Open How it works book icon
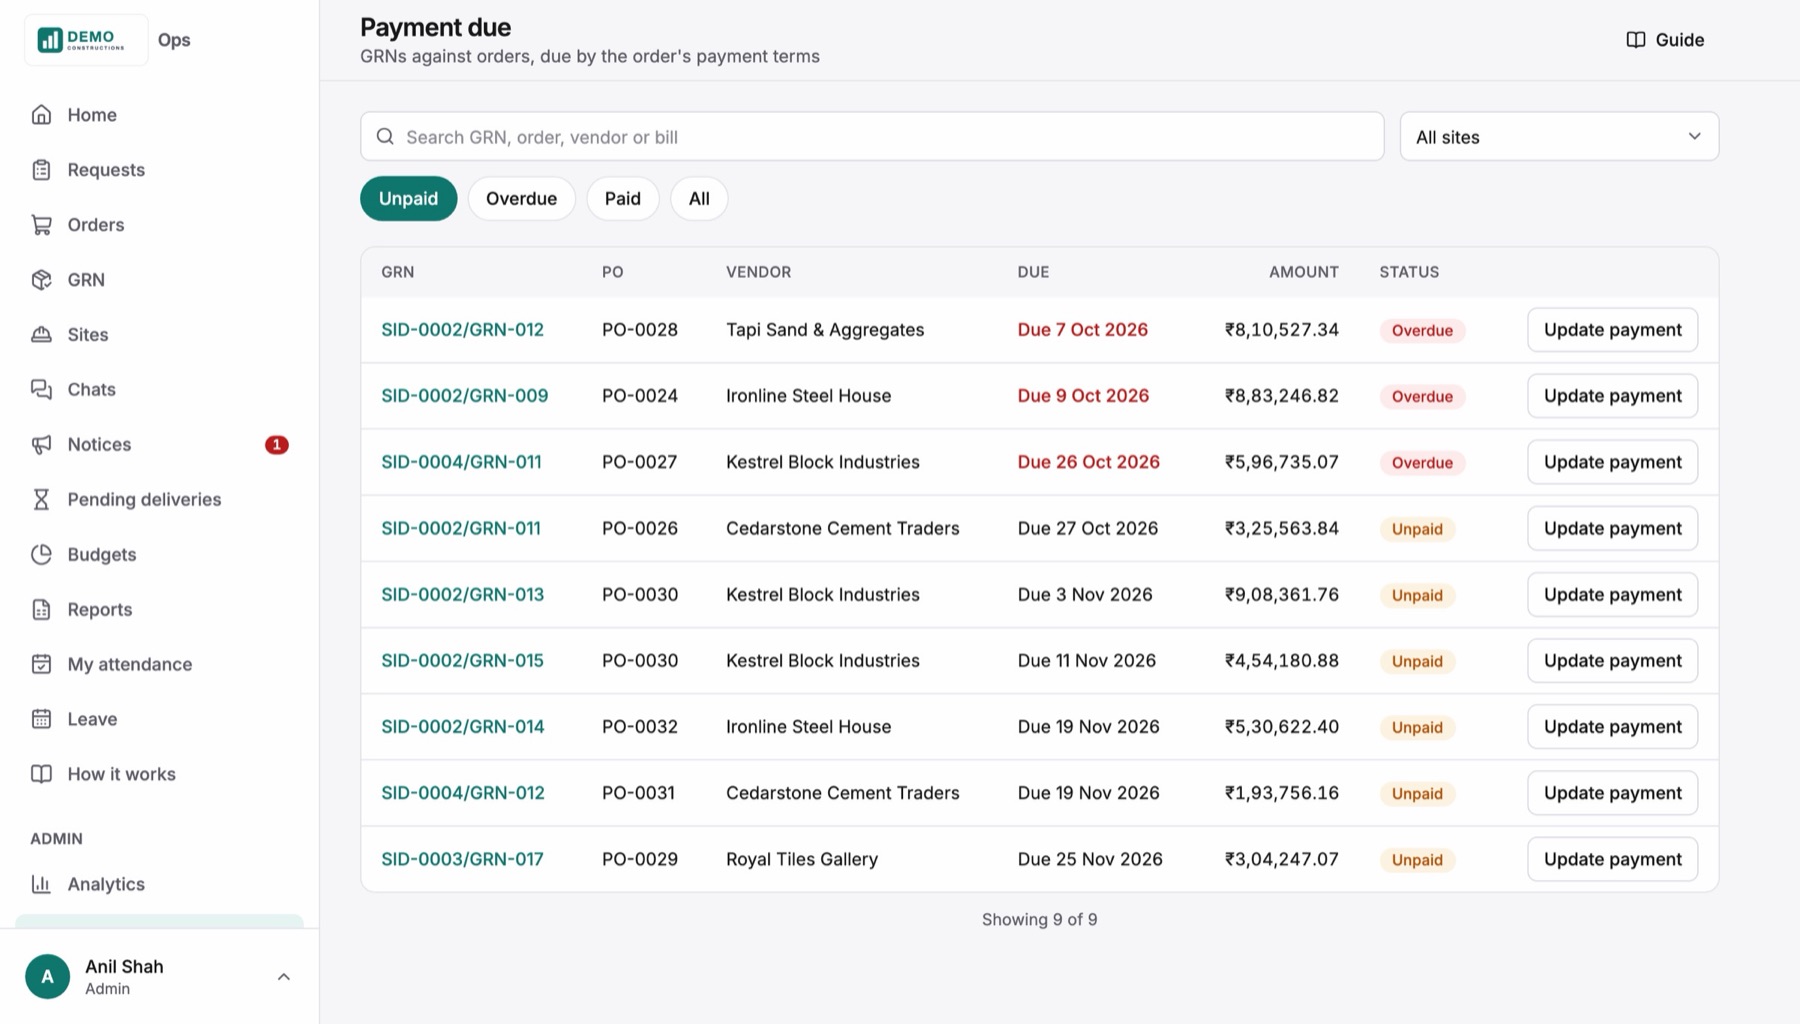Image resolution: width=1800 pixels, height=1024 pixels. (41, 775)
